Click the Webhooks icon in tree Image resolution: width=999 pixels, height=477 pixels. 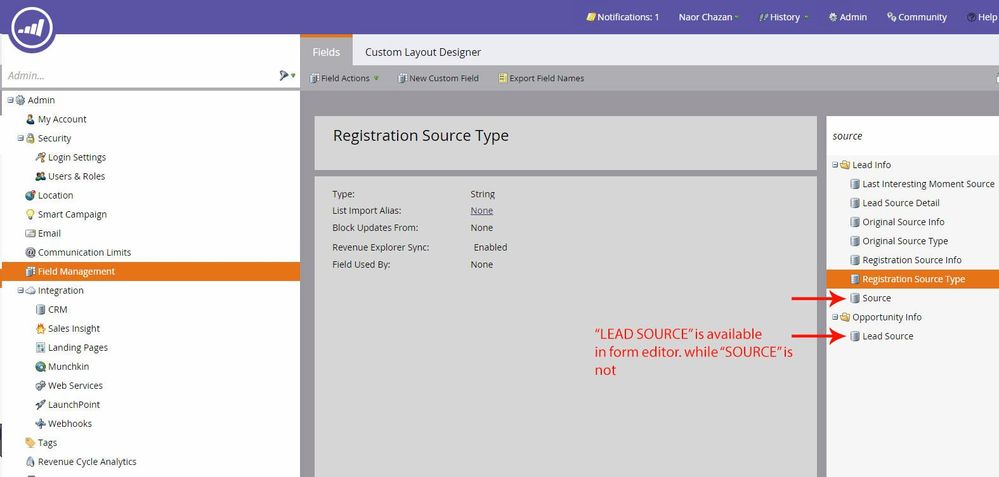(40, 424)
